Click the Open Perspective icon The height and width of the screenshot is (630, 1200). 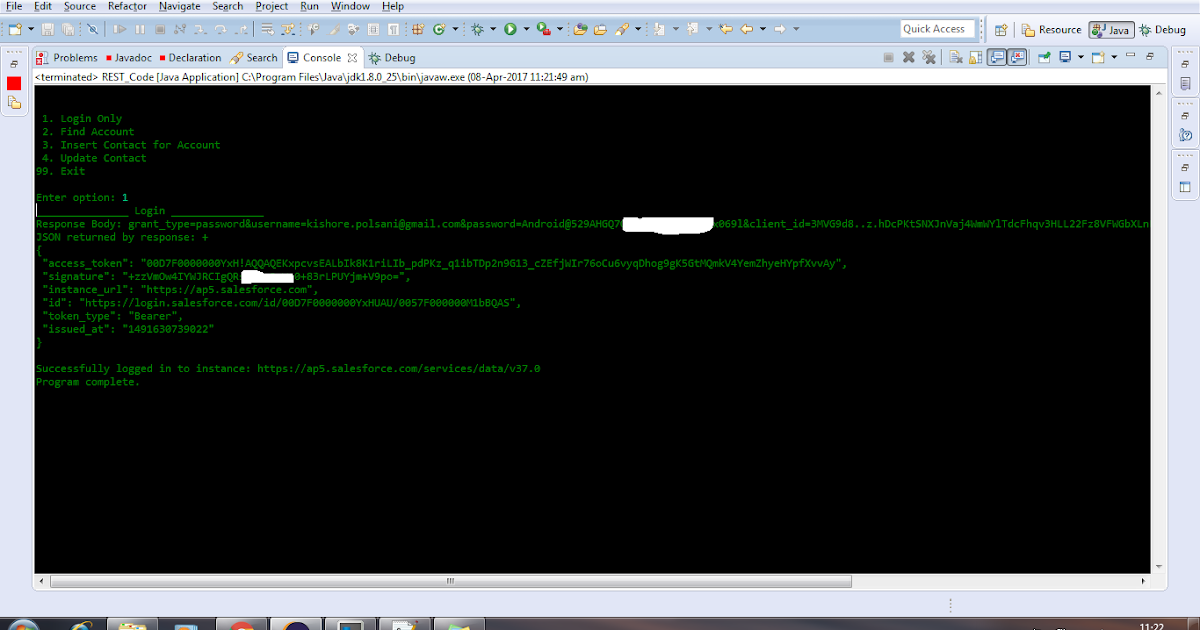point(1001,30)
